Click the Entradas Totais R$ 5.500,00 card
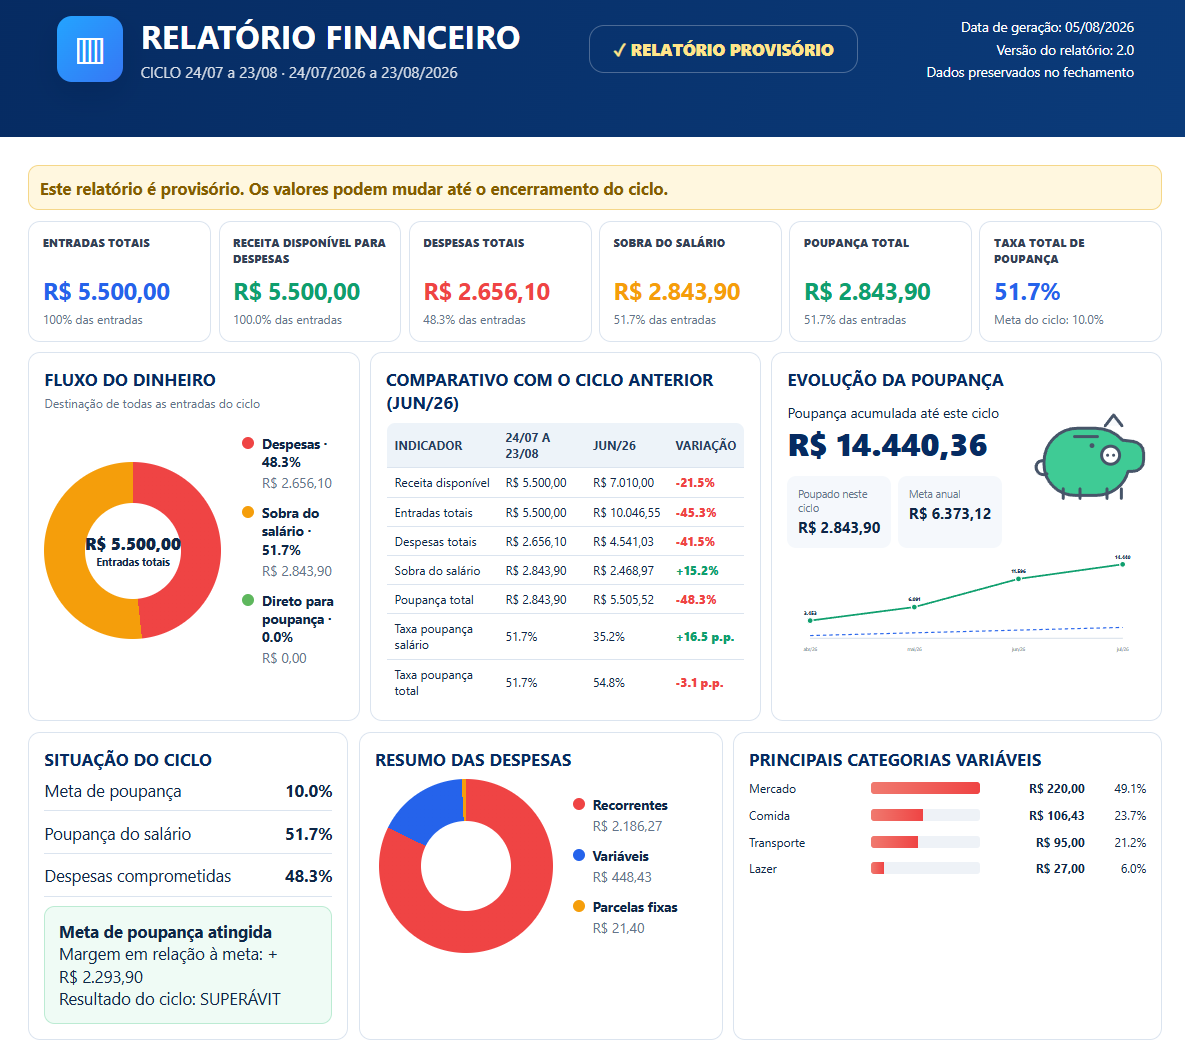Viewport: 1185px width, 1042px height. [119, 282]
